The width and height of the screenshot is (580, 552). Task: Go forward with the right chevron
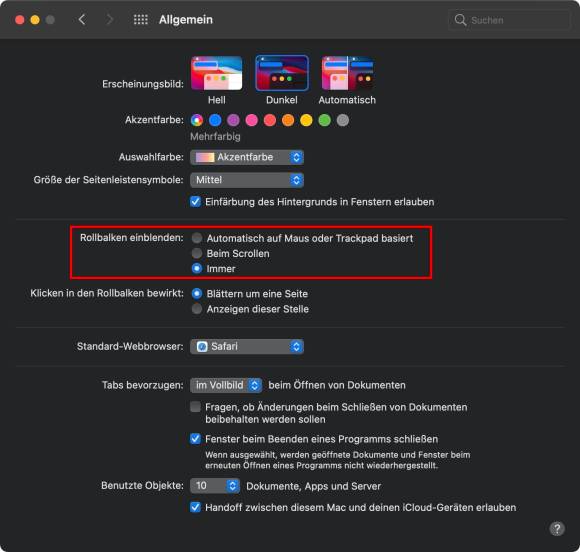tap(109, 20)
